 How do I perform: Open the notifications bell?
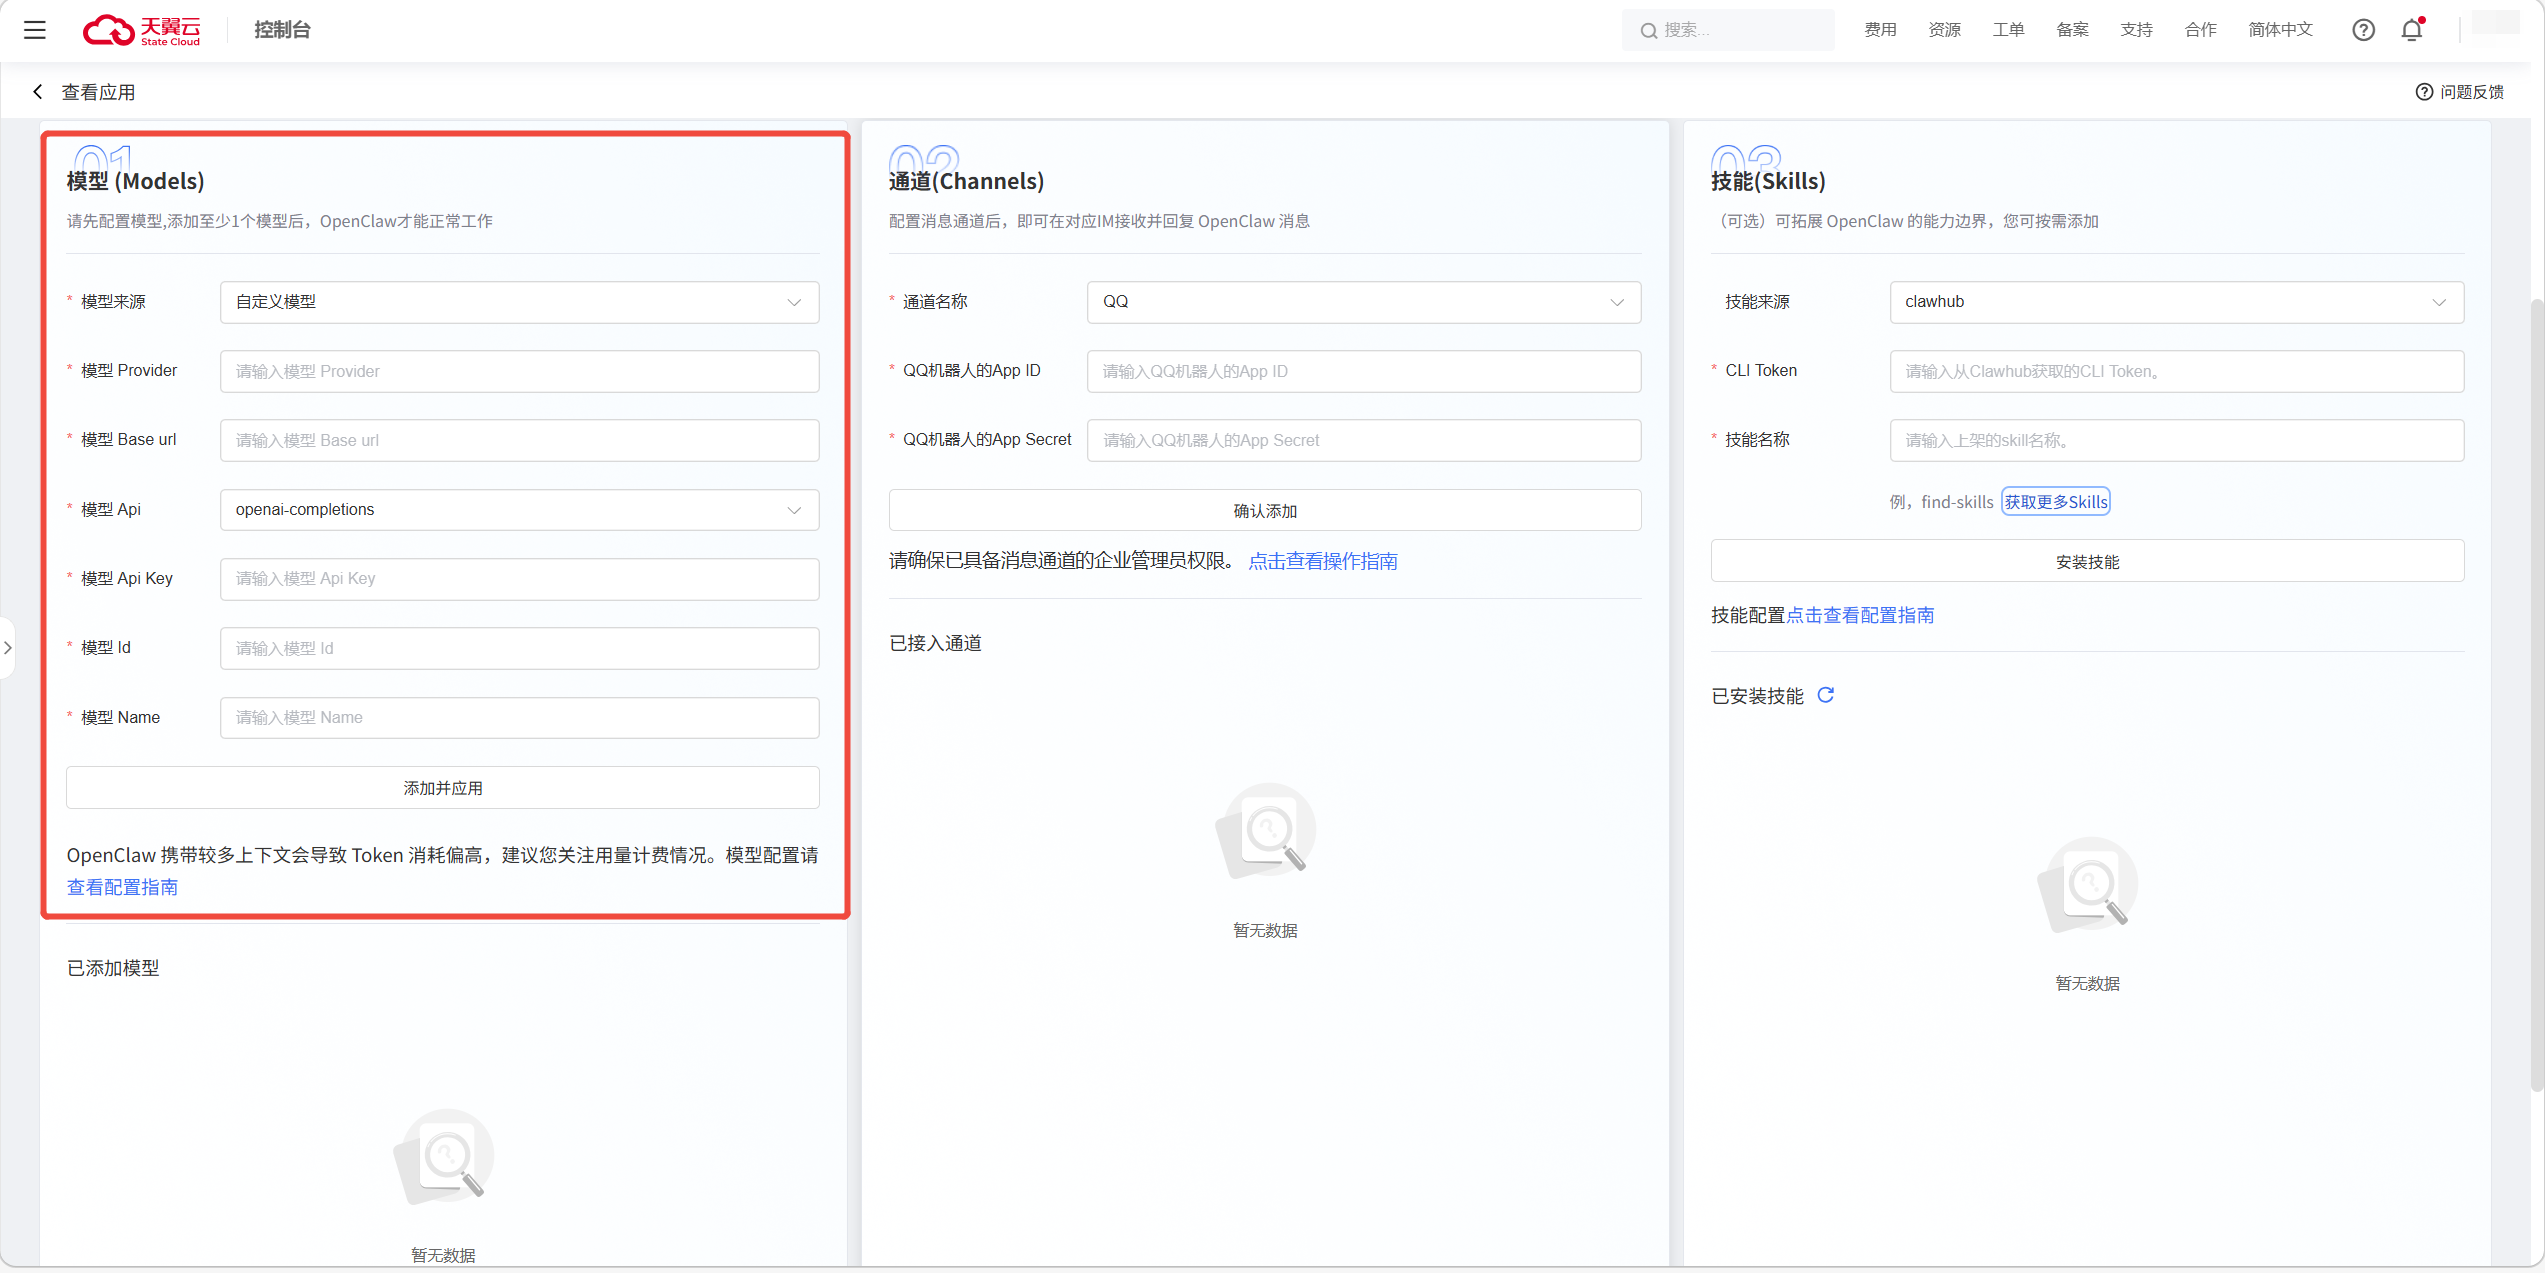2412,30
